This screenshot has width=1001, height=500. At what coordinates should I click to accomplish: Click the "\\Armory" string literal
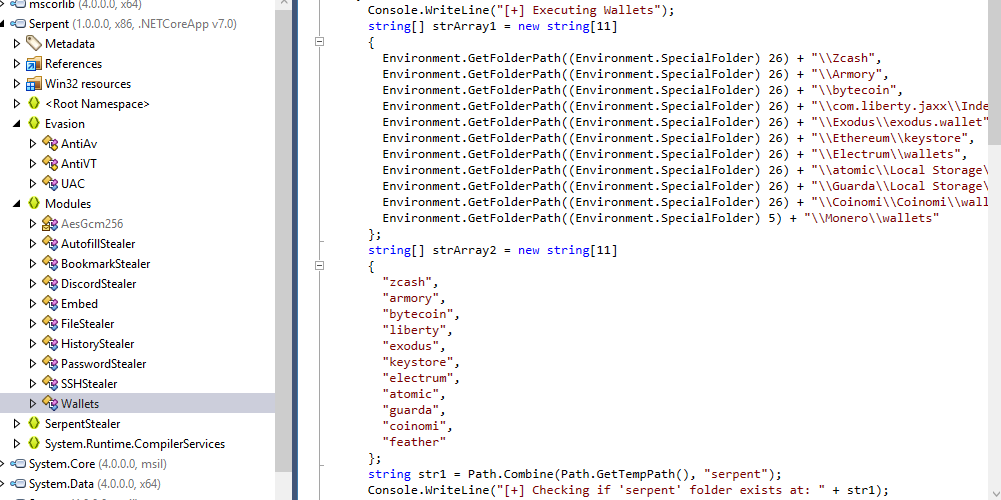point(846,74)
